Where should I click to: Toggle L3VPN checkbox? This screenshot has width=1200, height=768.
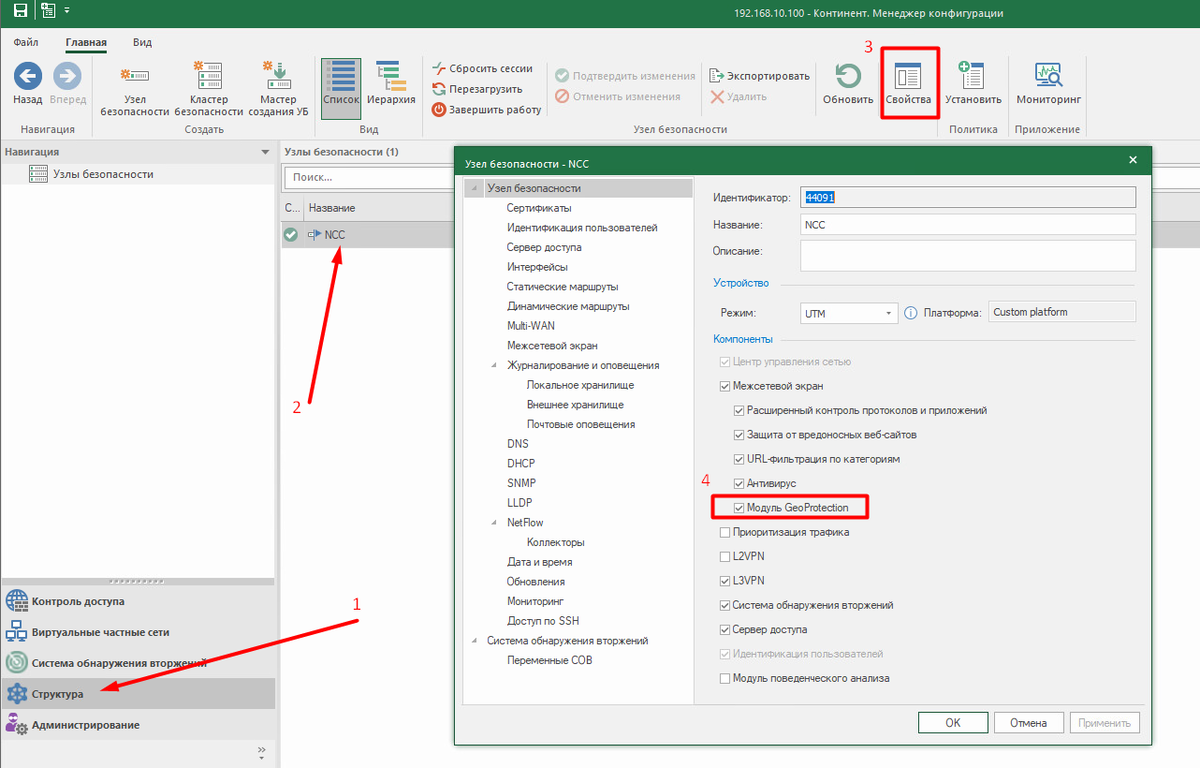726,580
